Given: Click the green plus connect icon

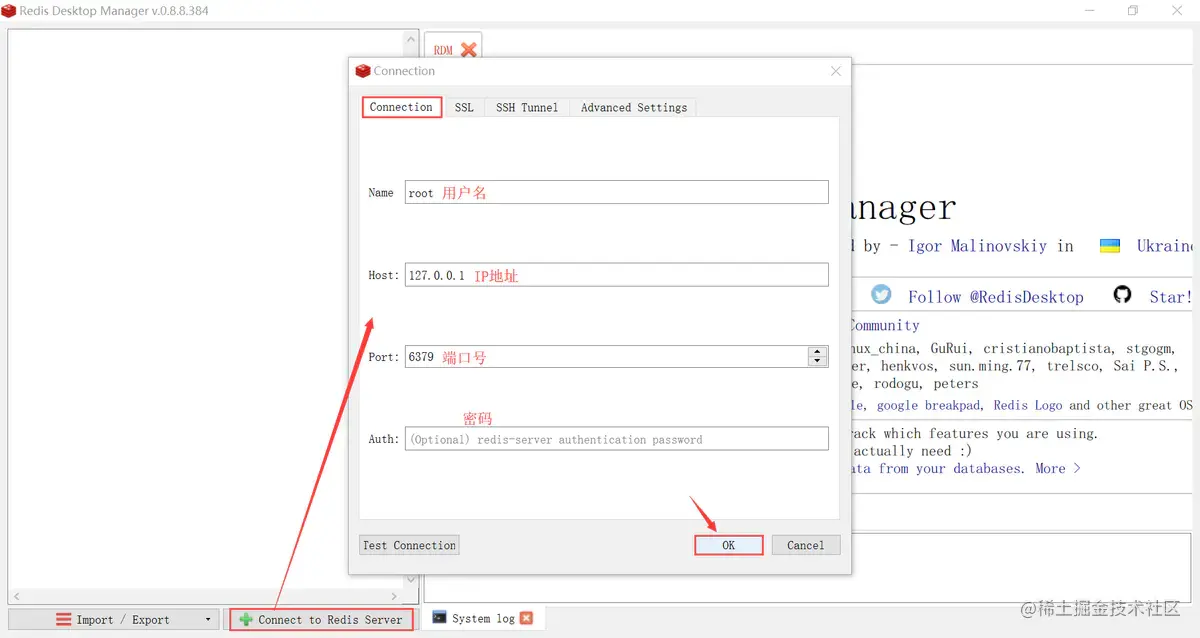Looking at the screenshot, I should click(x=246, y=619).
